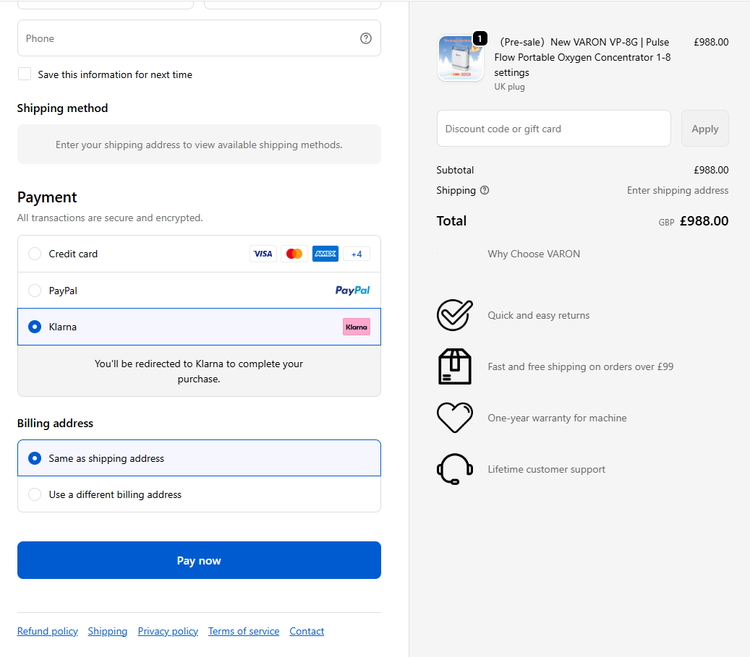
Task: Select Use a different billing address
Action: (x=35, y=495)
